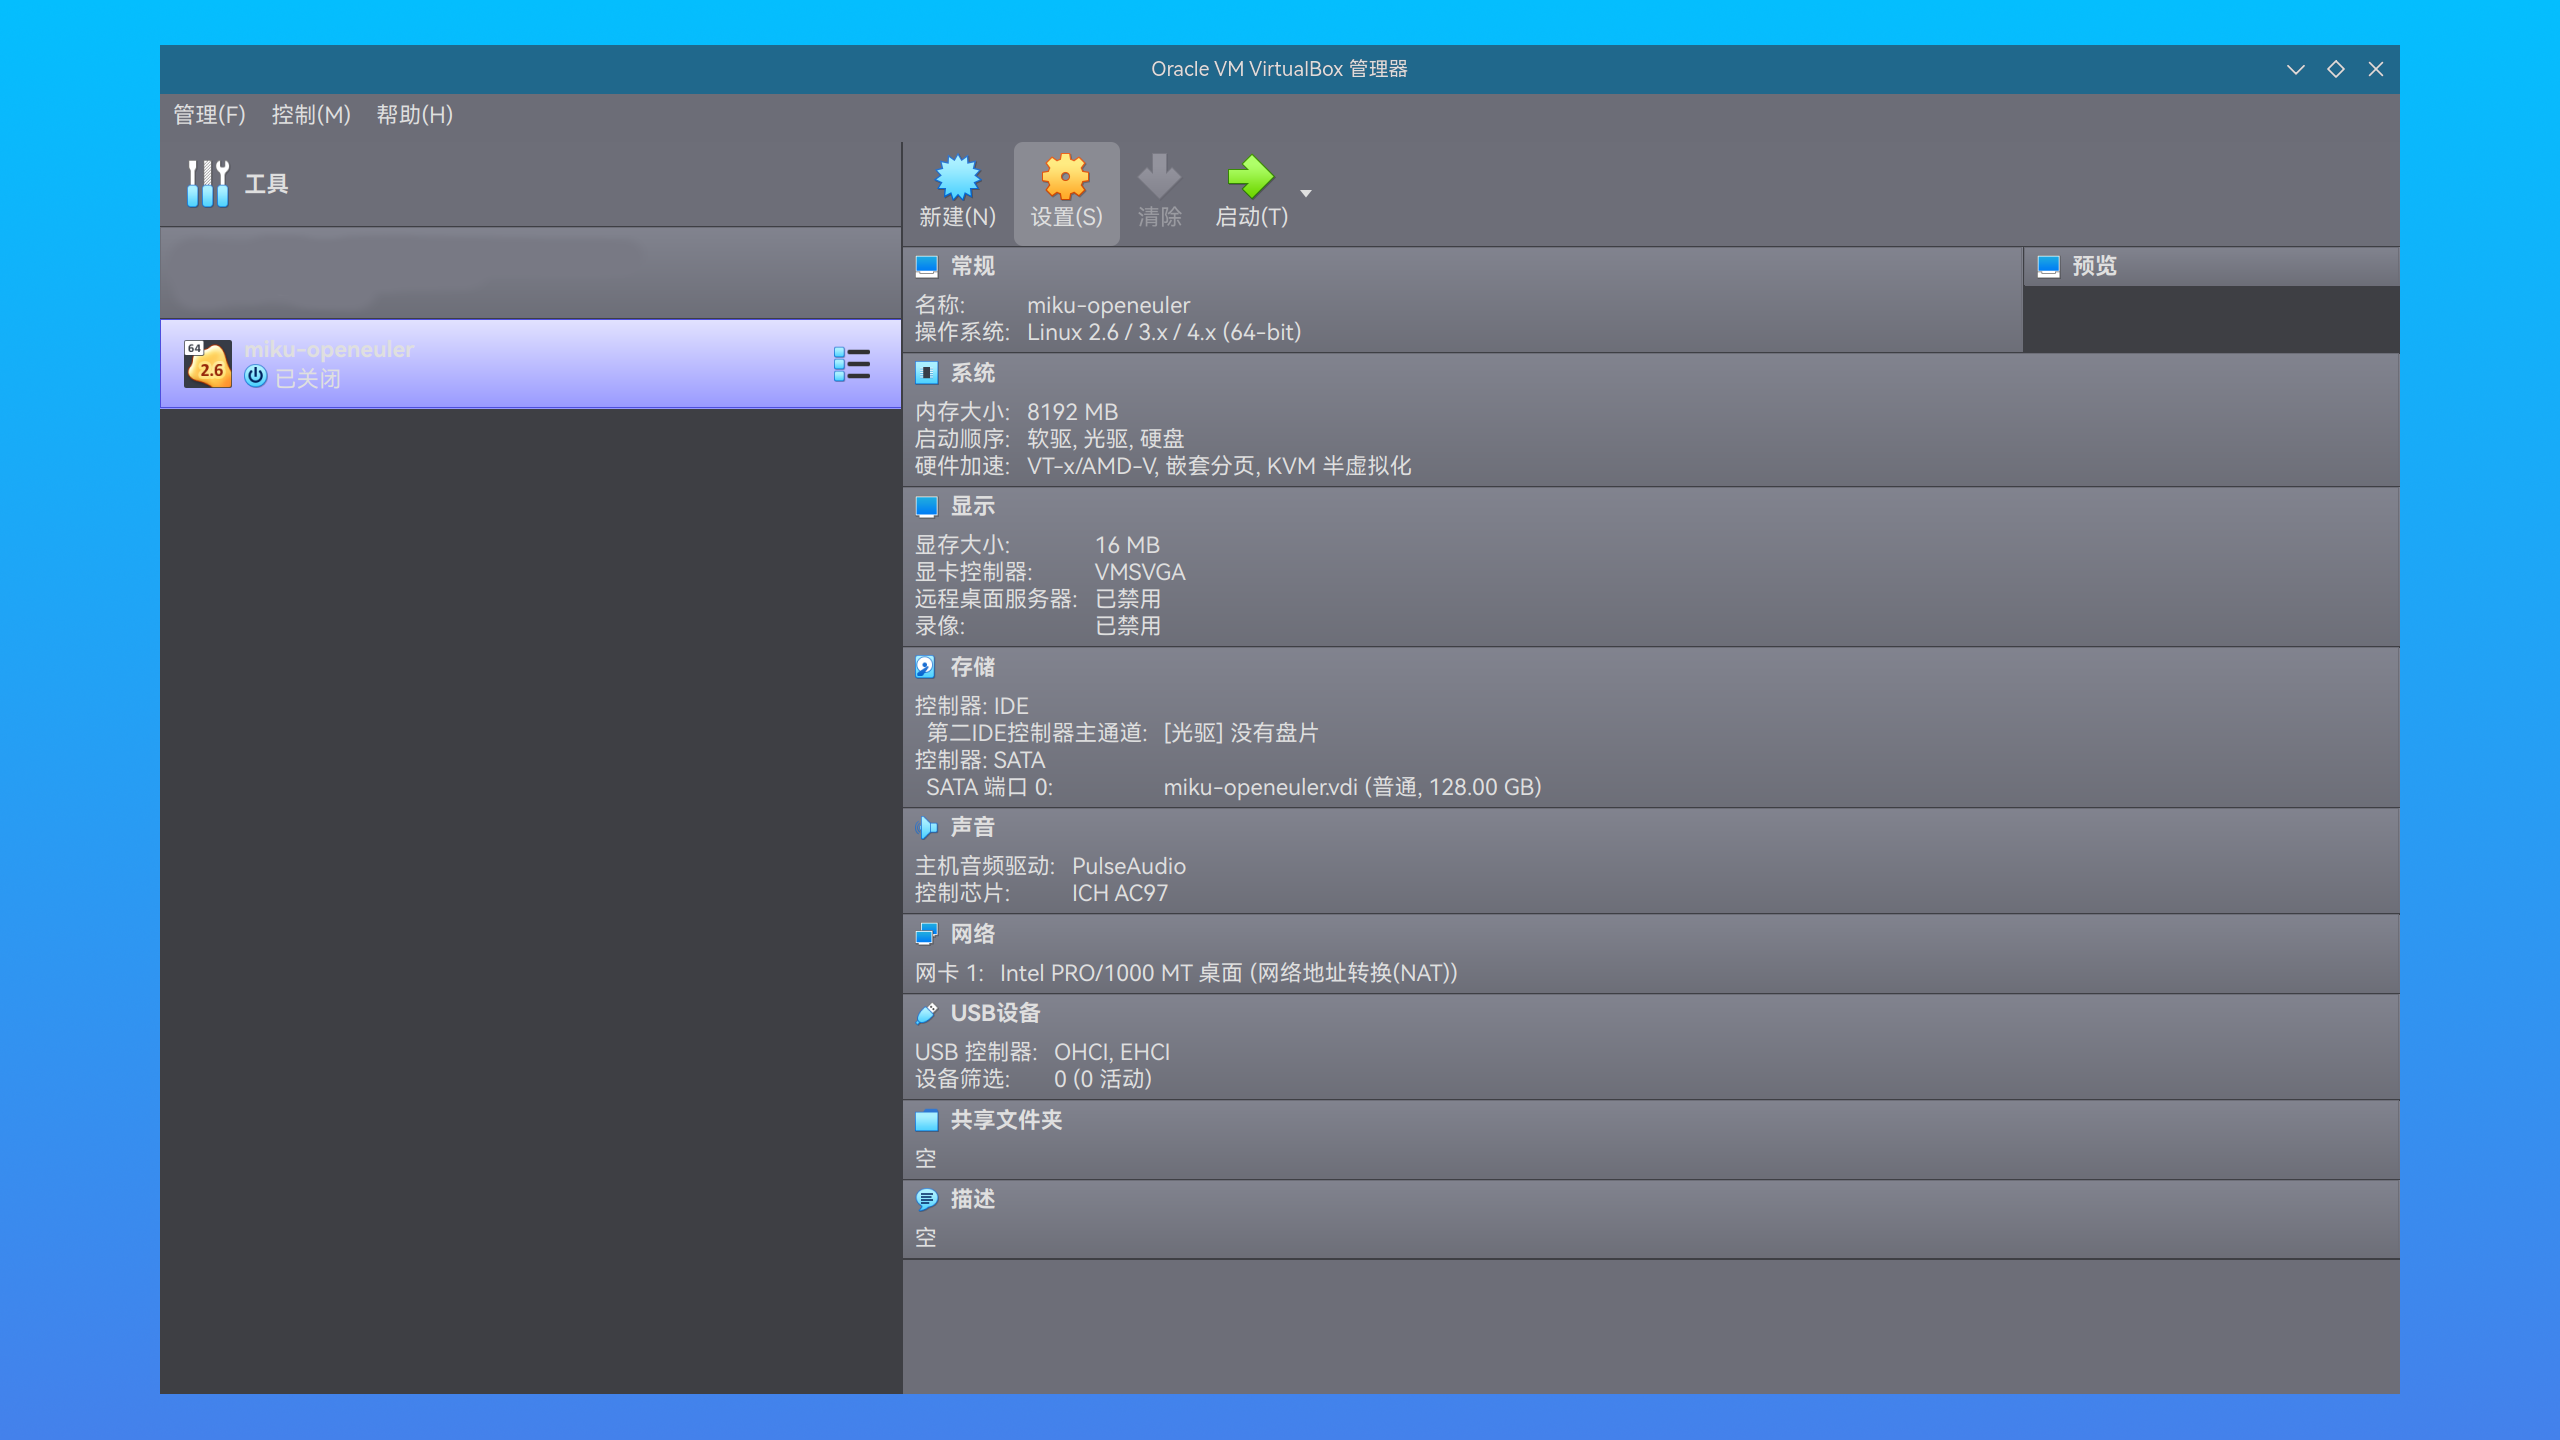This screenshot has height=1440, width=2560.
Task: Close the VirtualBox manager window
Action: coord(2376,69)
